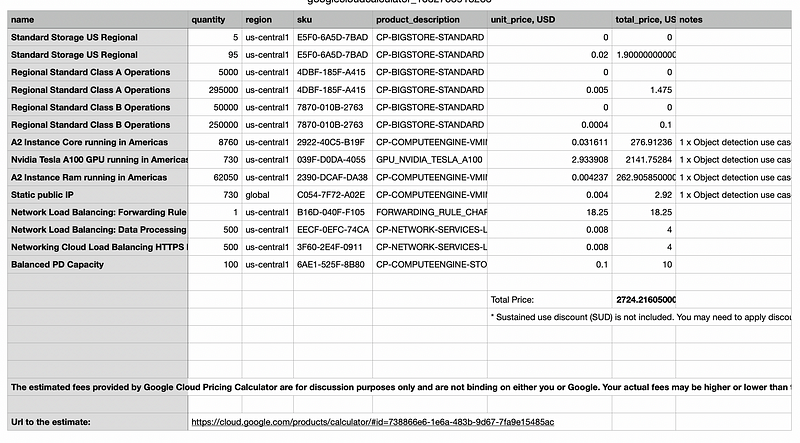
Task: Select the unit price cell 2.933908
Action: (549, 160)
